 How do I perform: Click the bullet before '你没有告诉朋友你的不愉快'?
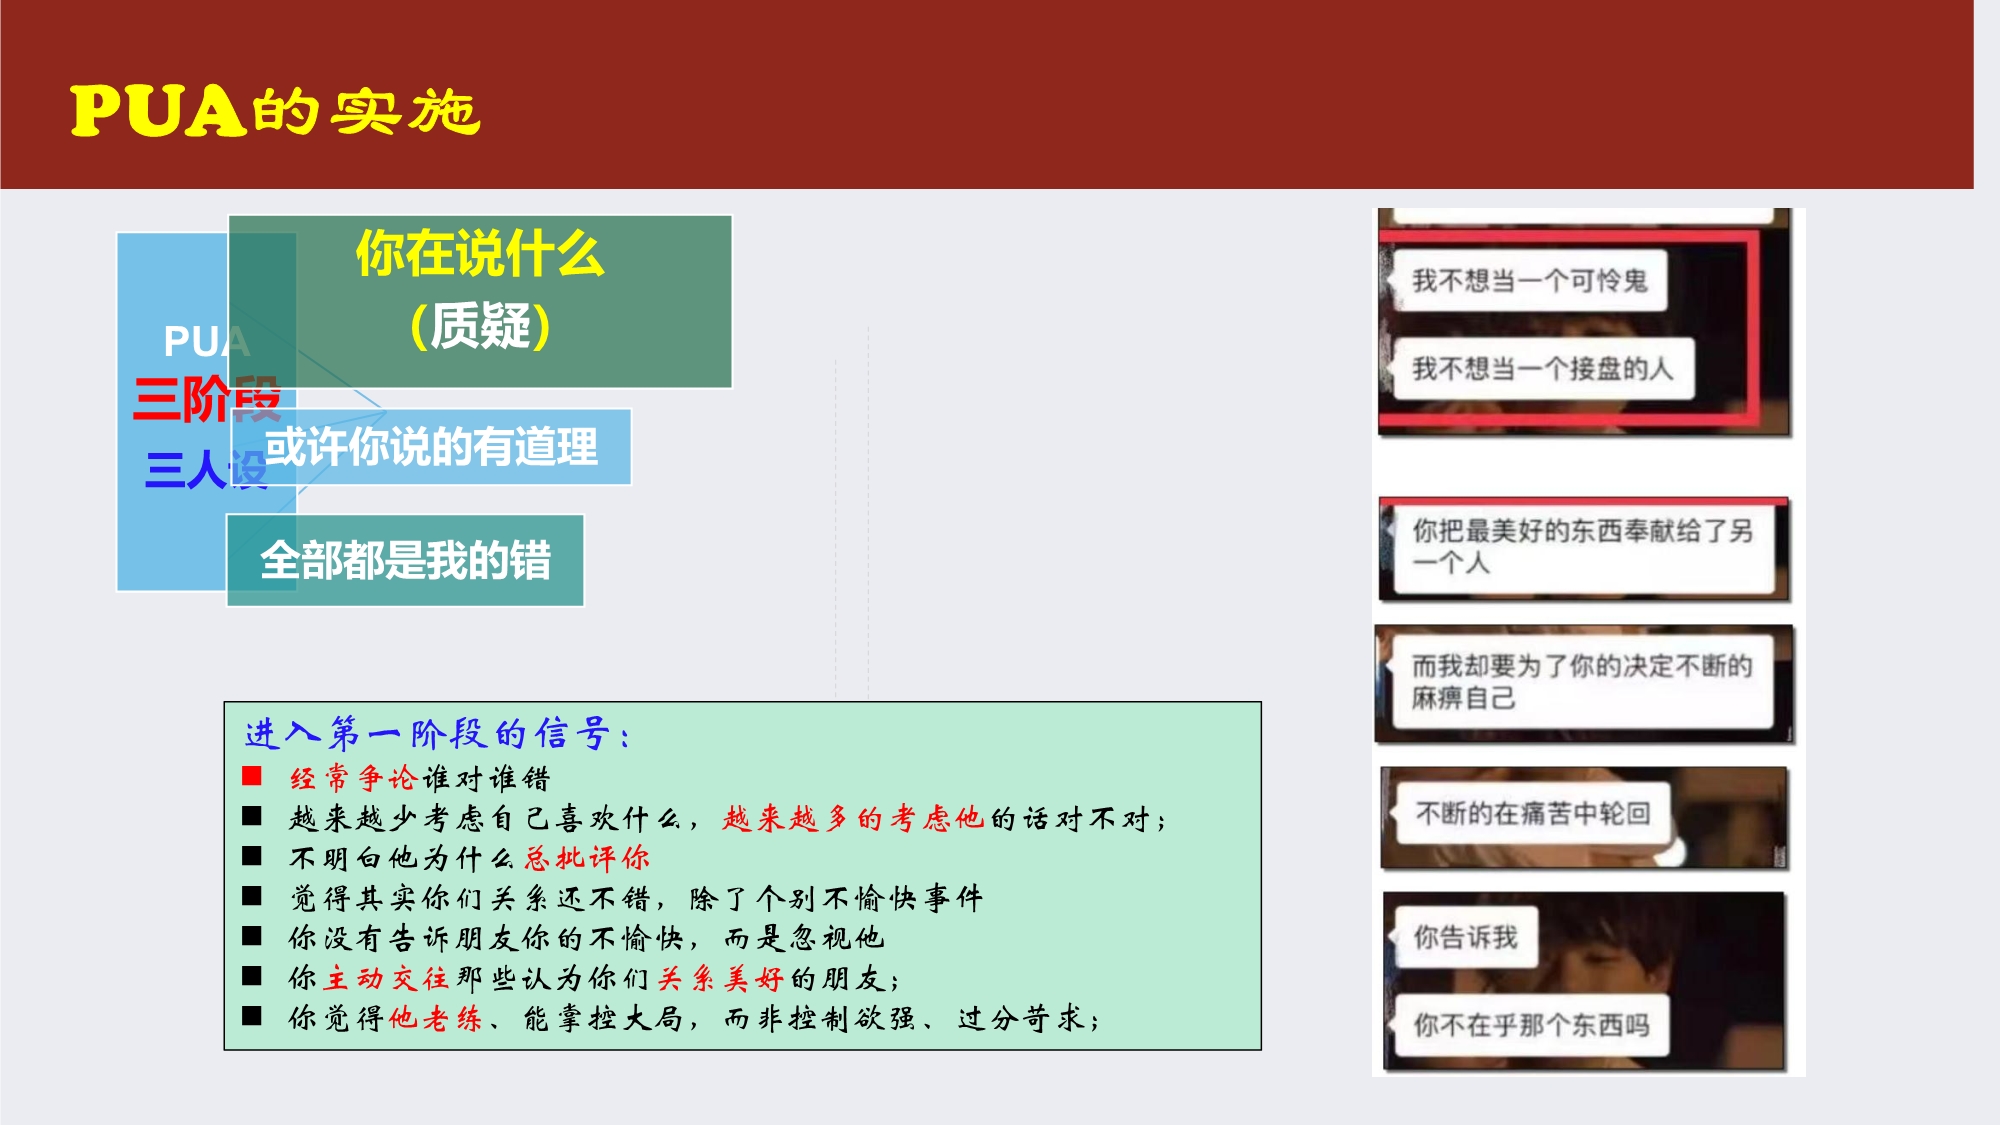click(252, 936)
